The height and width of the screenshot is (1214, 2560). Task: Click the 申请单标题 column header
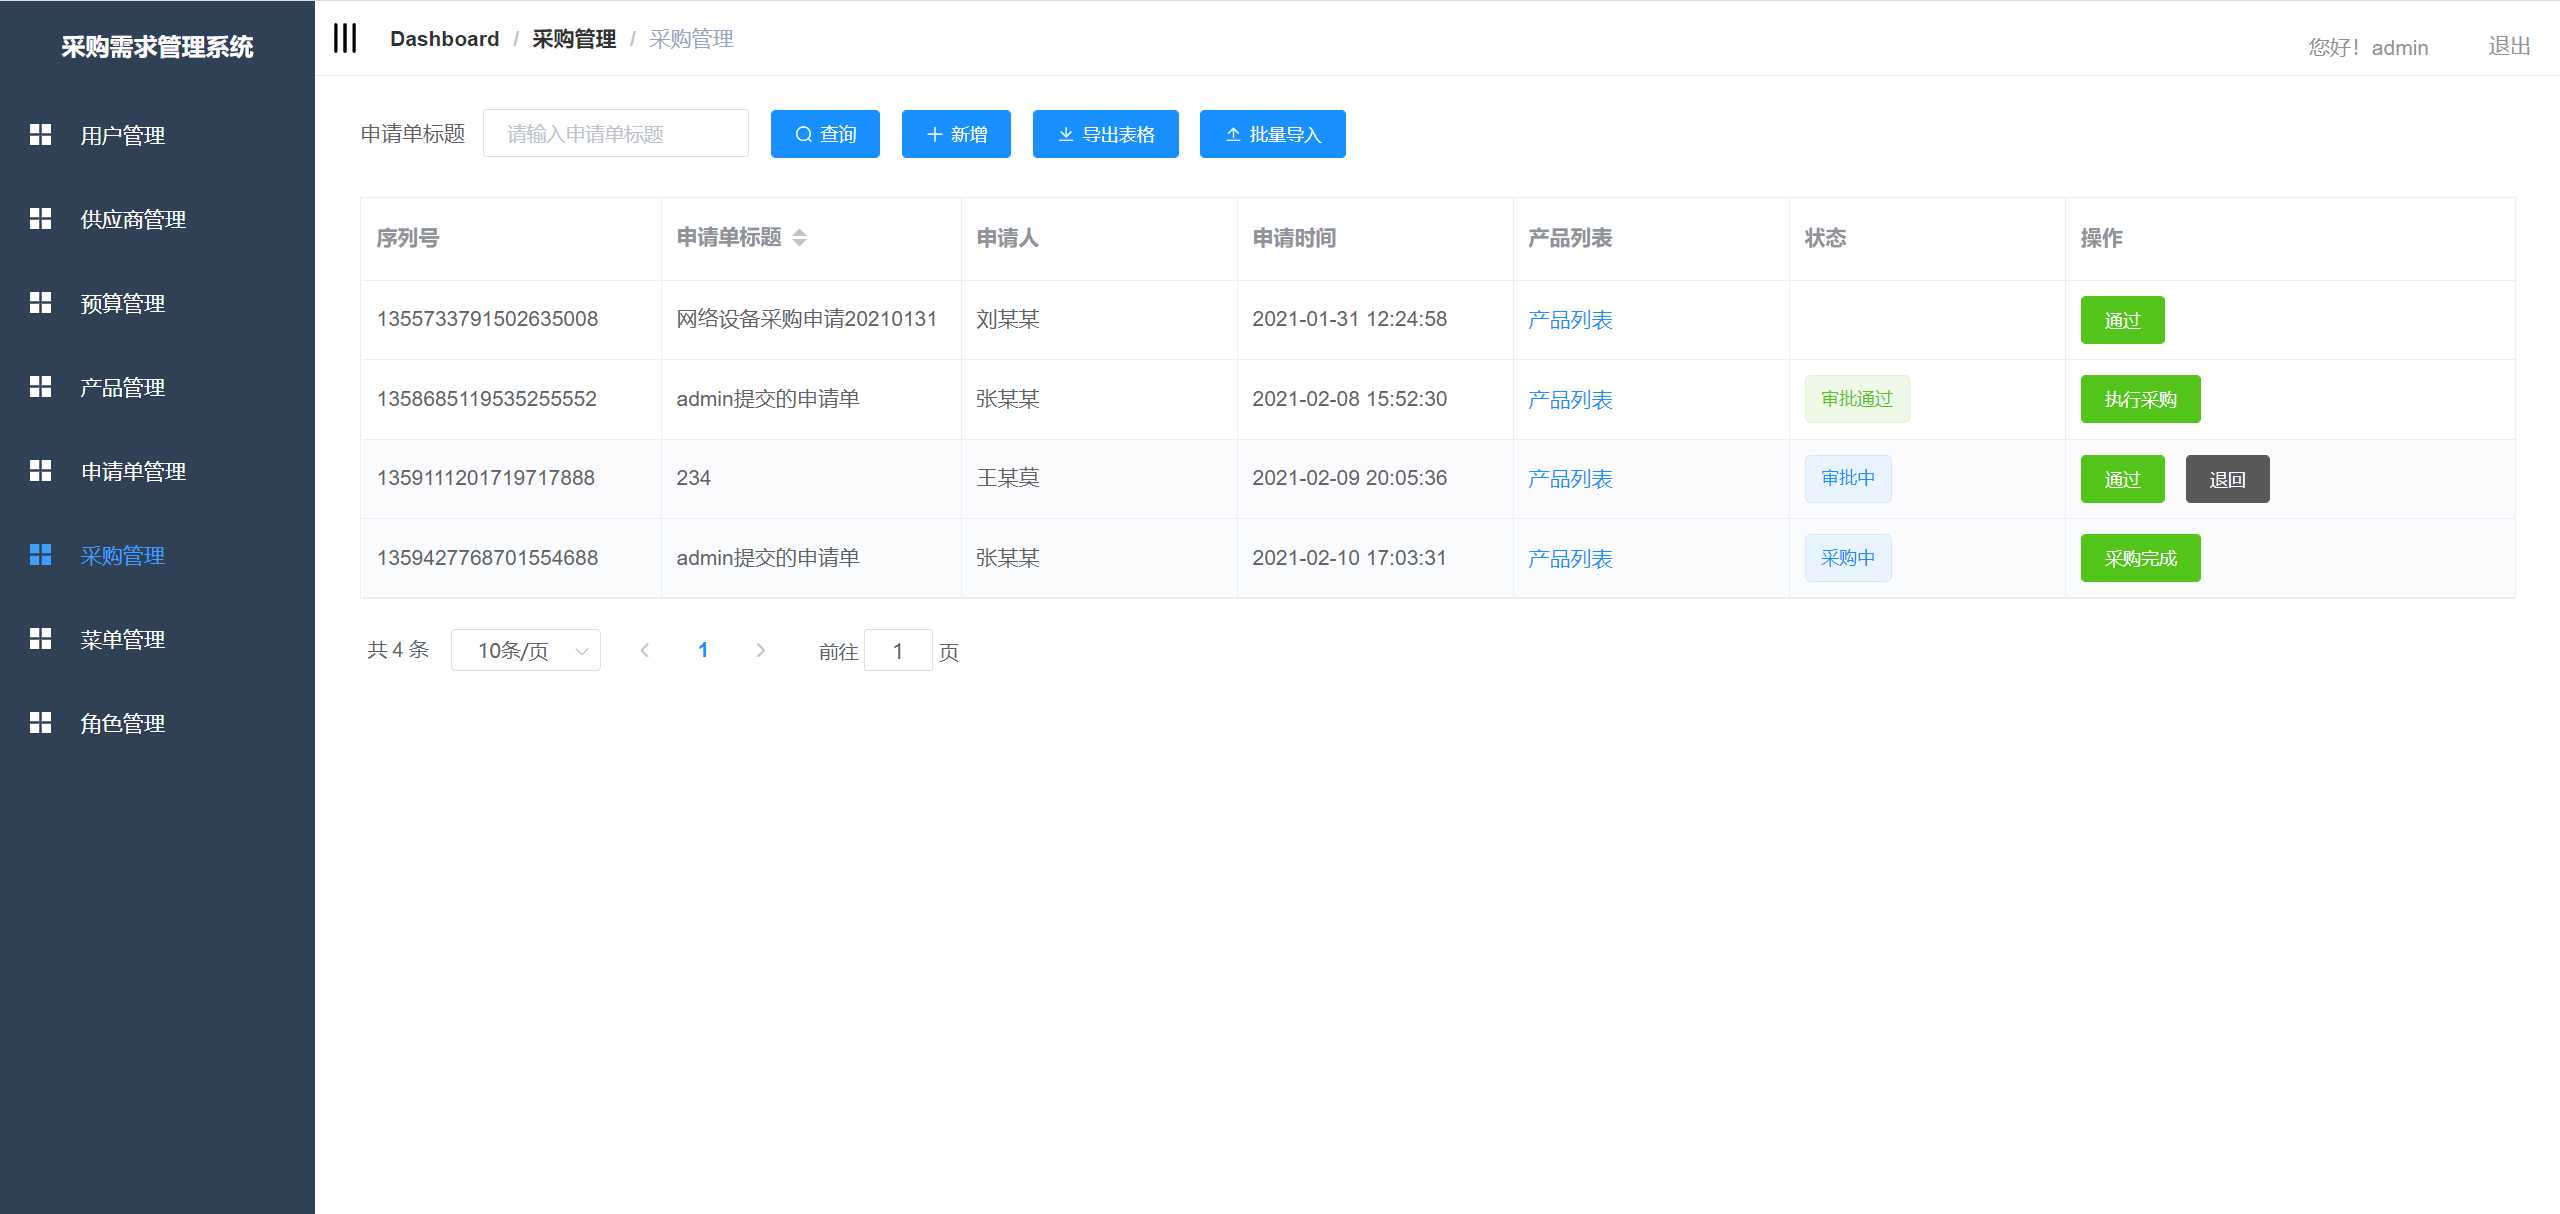[729, 237]
